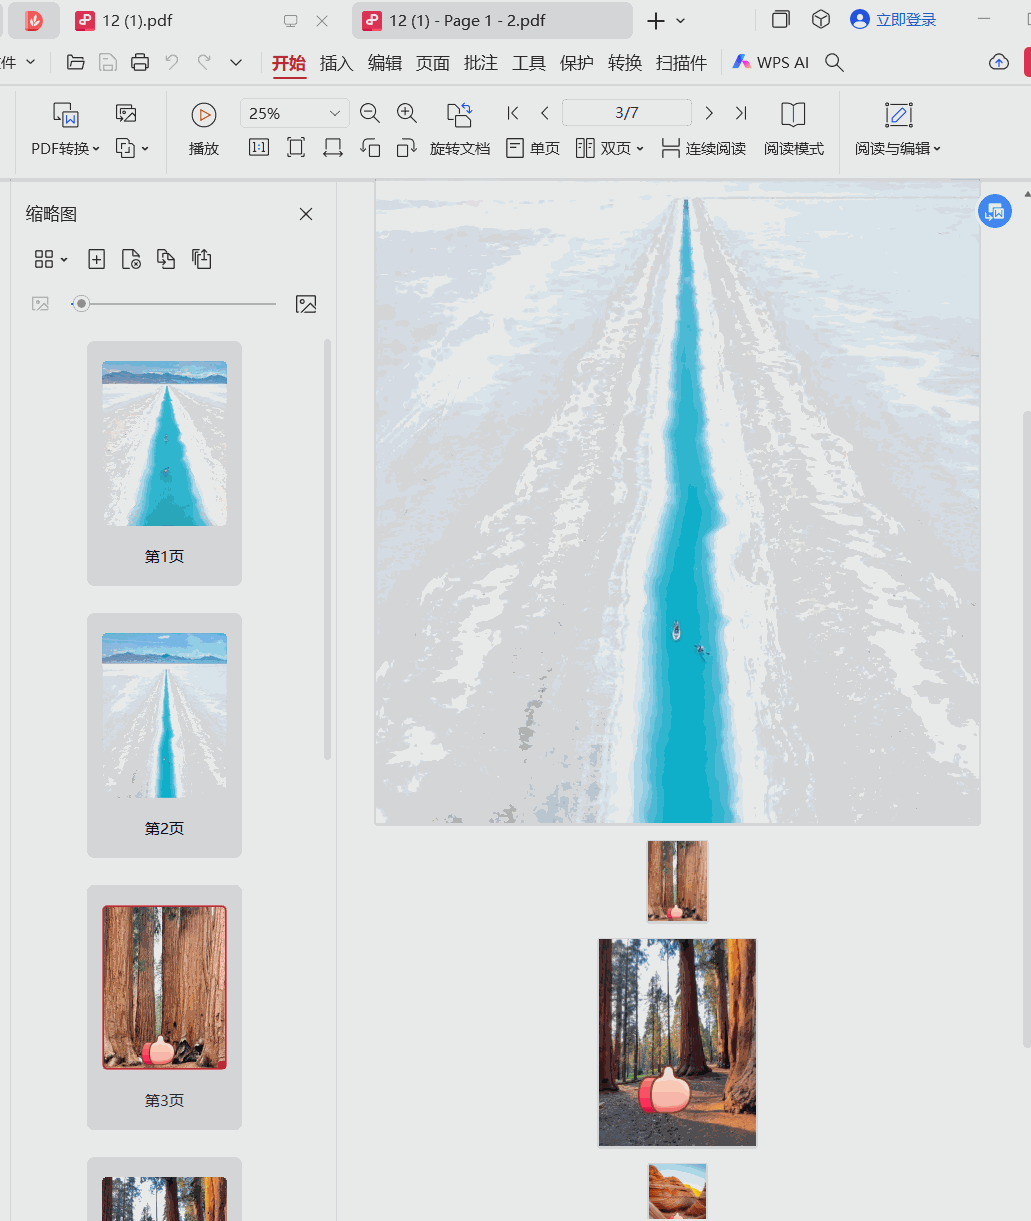The width and height of the screenshot is (1031, 1221).
Task: Close the thumbnail panel
Action: (x=306, y=214)
